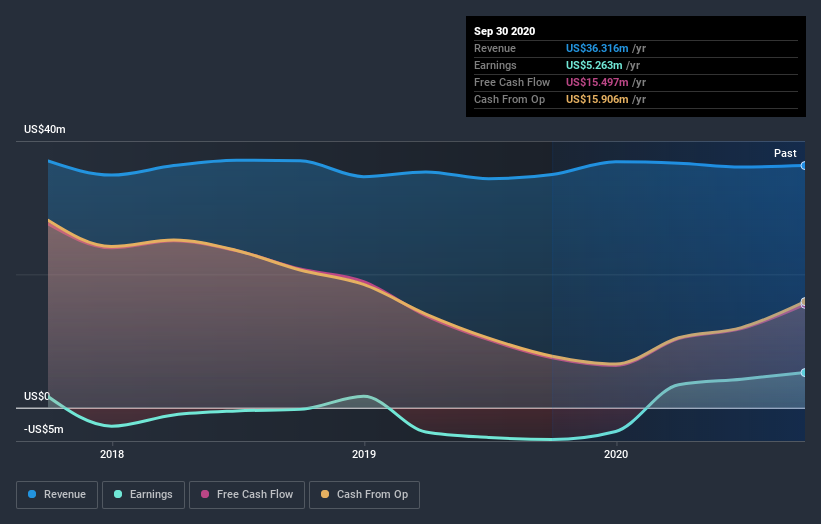
Task: Click the -US$5m y-axis label
Action: [43, 429]
